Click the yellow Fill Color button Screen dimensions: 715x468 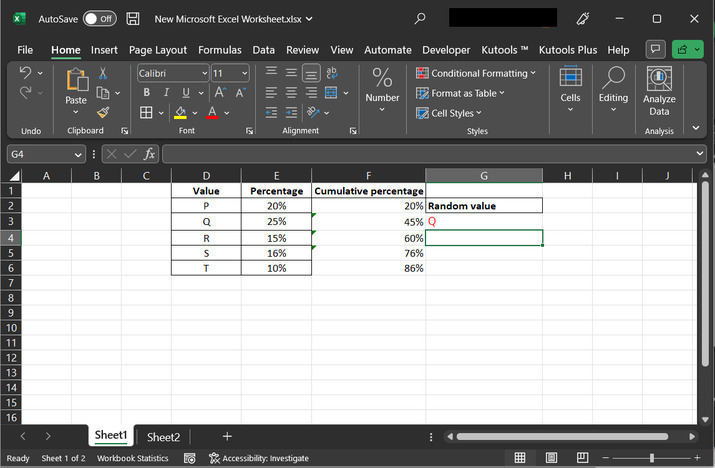pyautogui.click(x=180, y=113)
